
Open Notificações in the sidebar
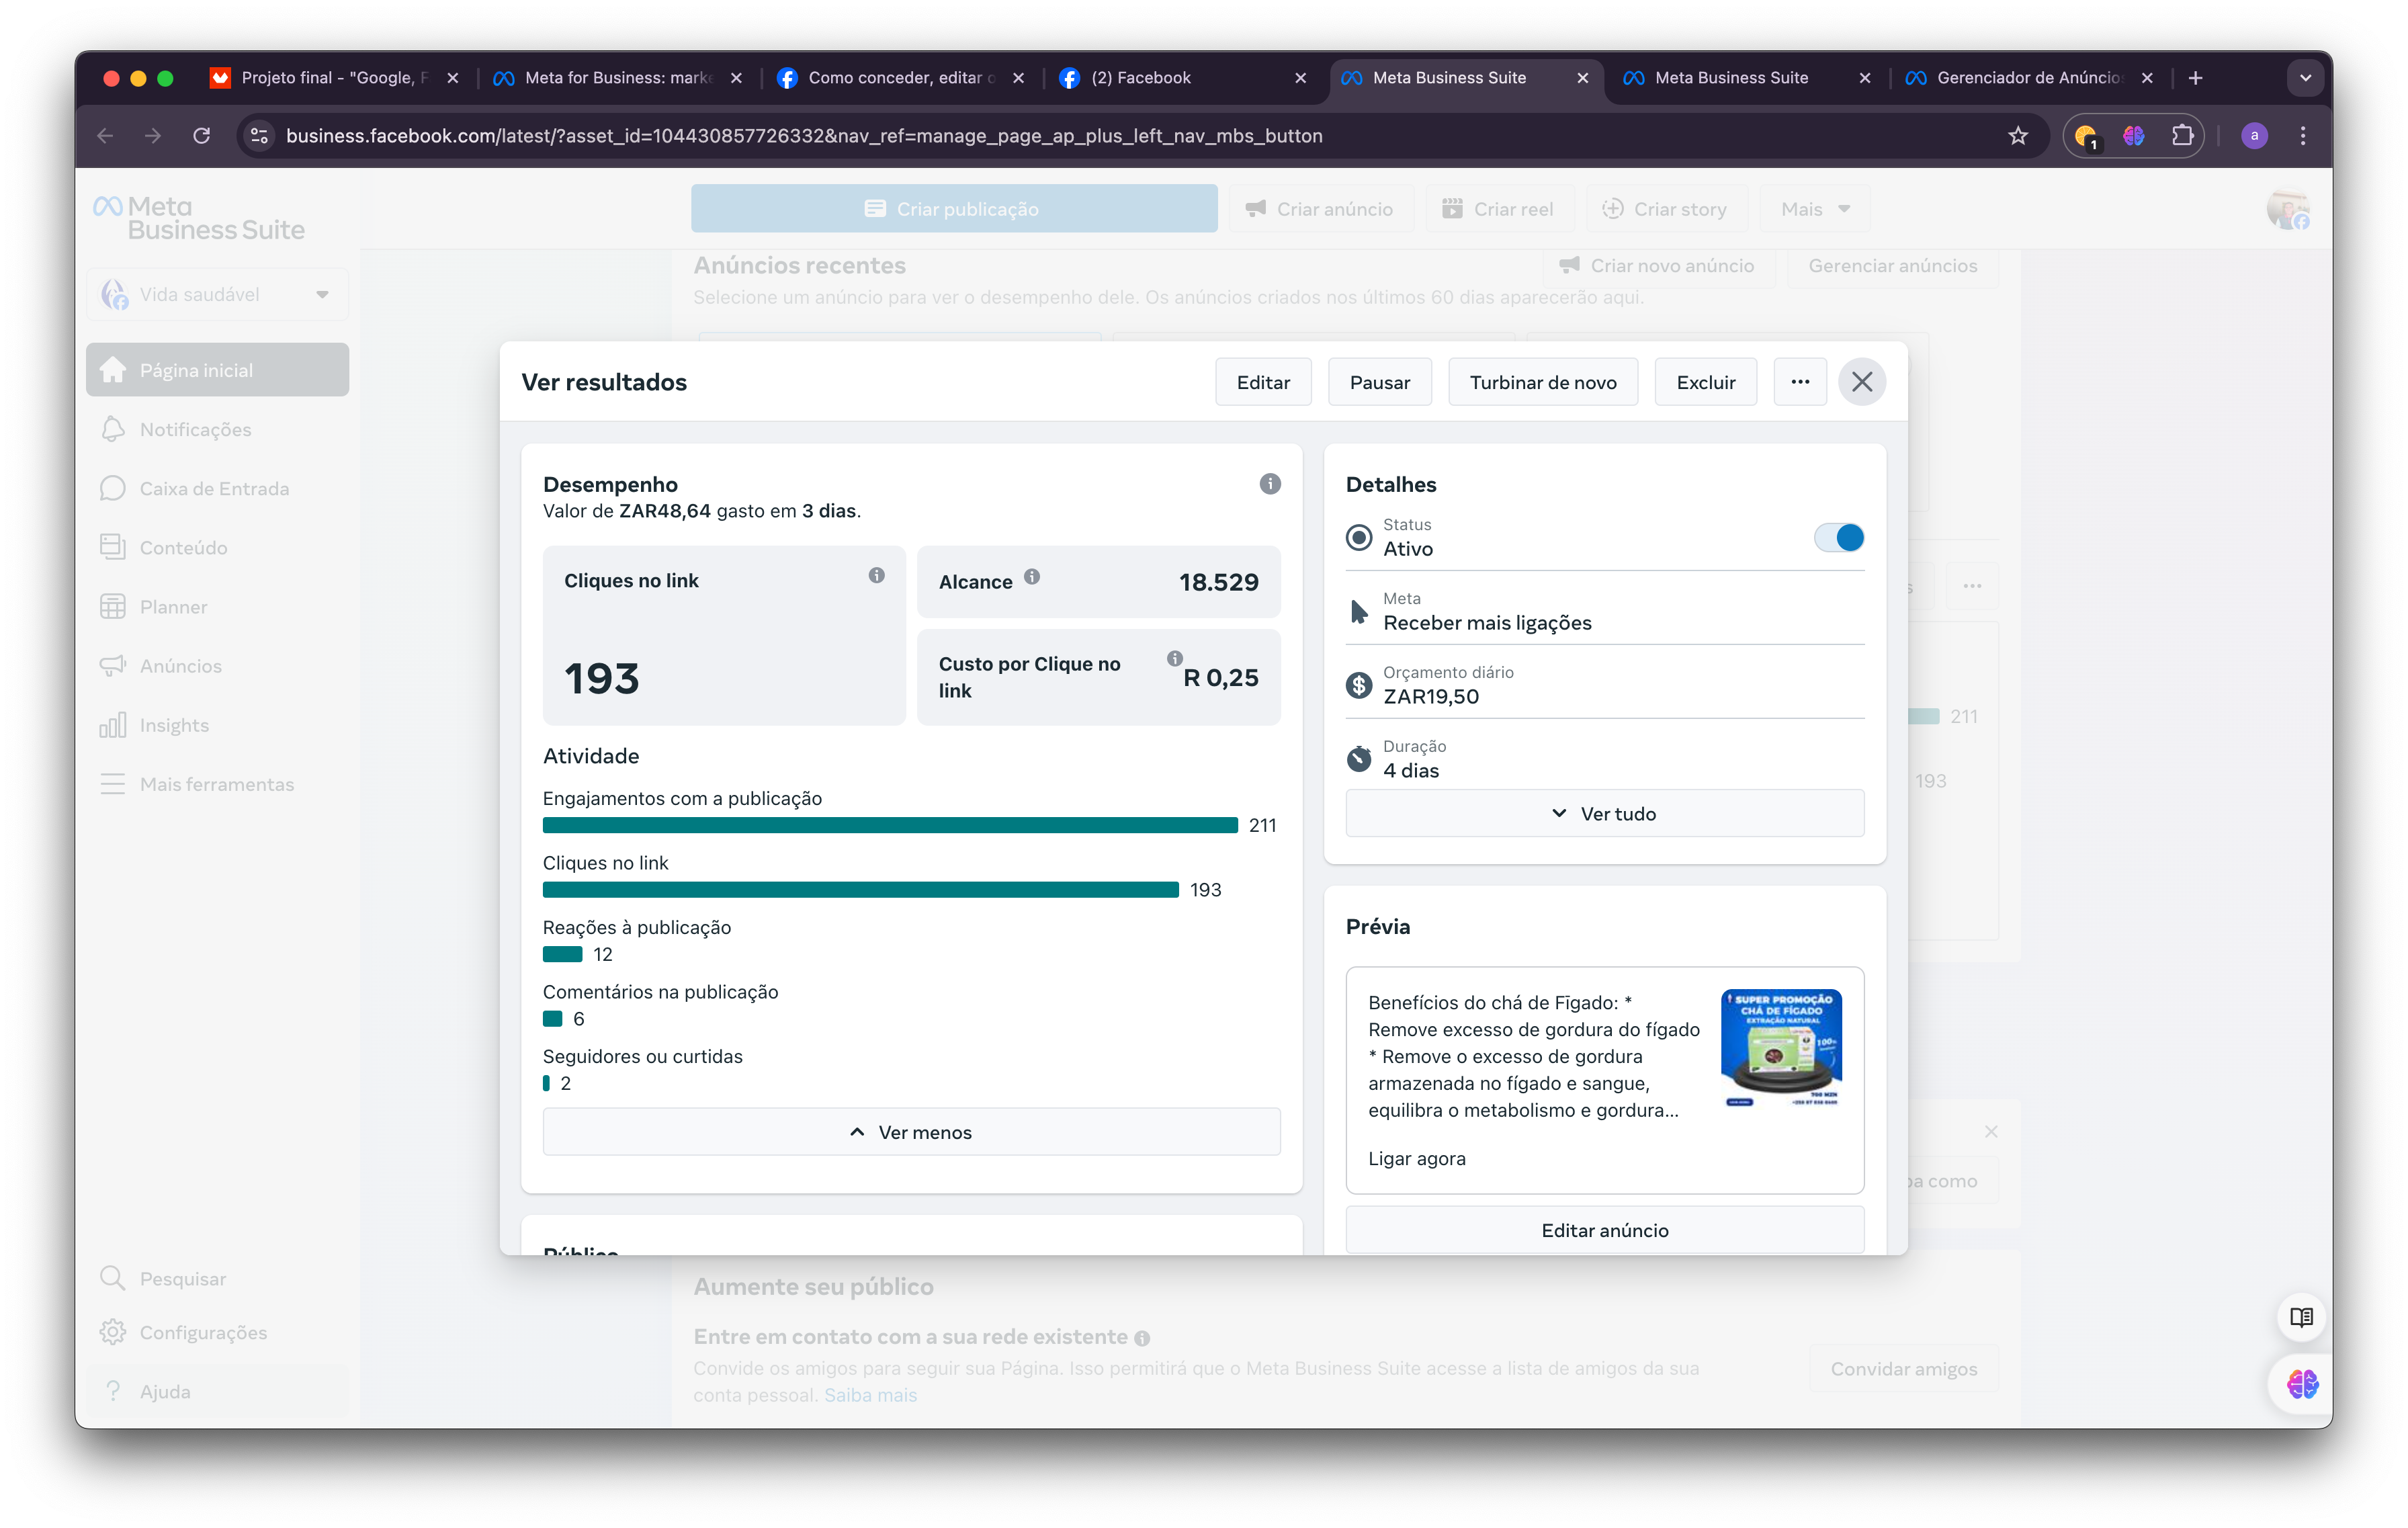coord(217,429)
